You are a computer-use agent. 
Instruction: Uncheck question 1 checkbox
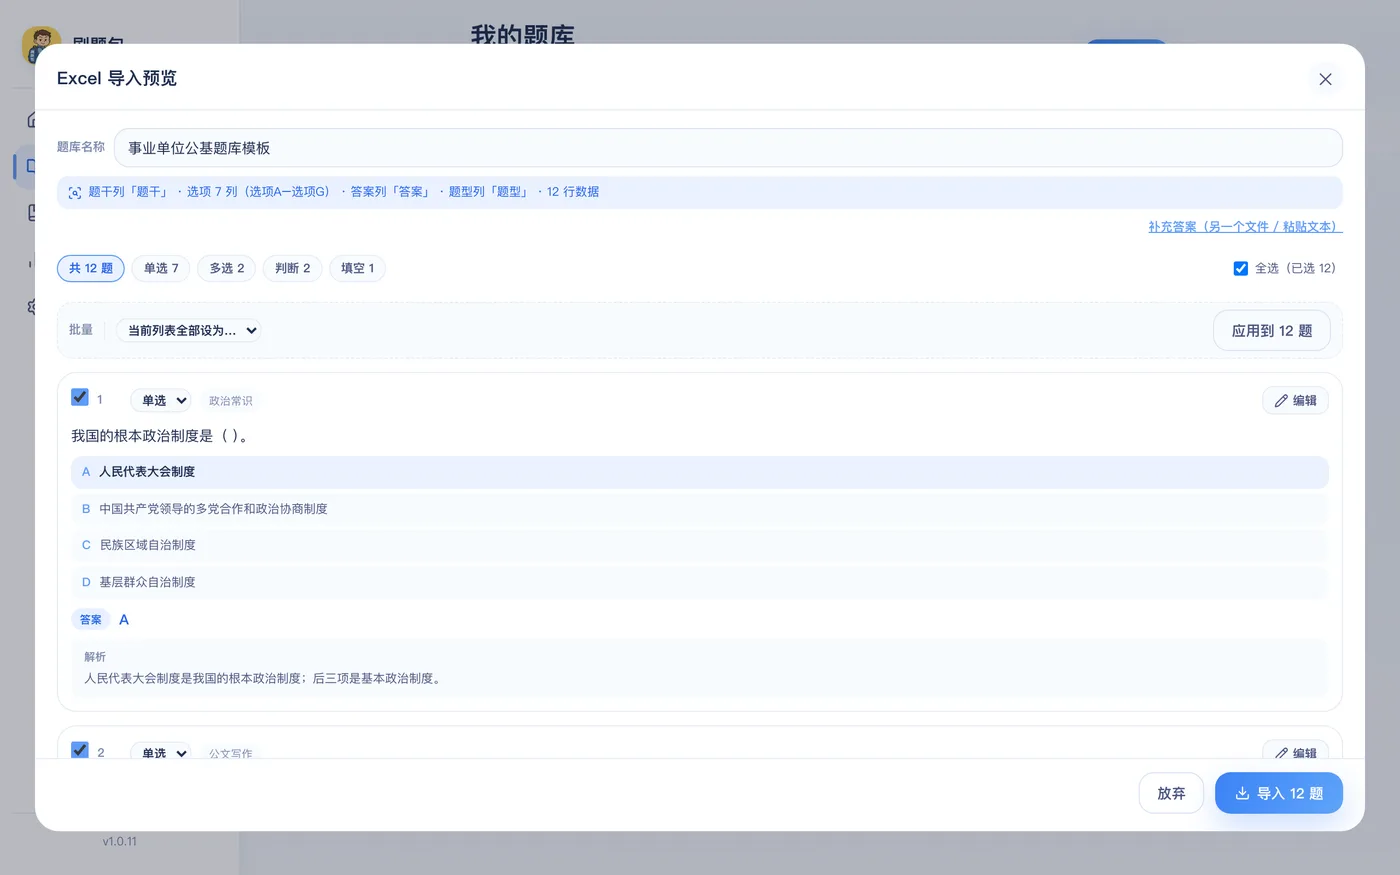tap(80, 397)
